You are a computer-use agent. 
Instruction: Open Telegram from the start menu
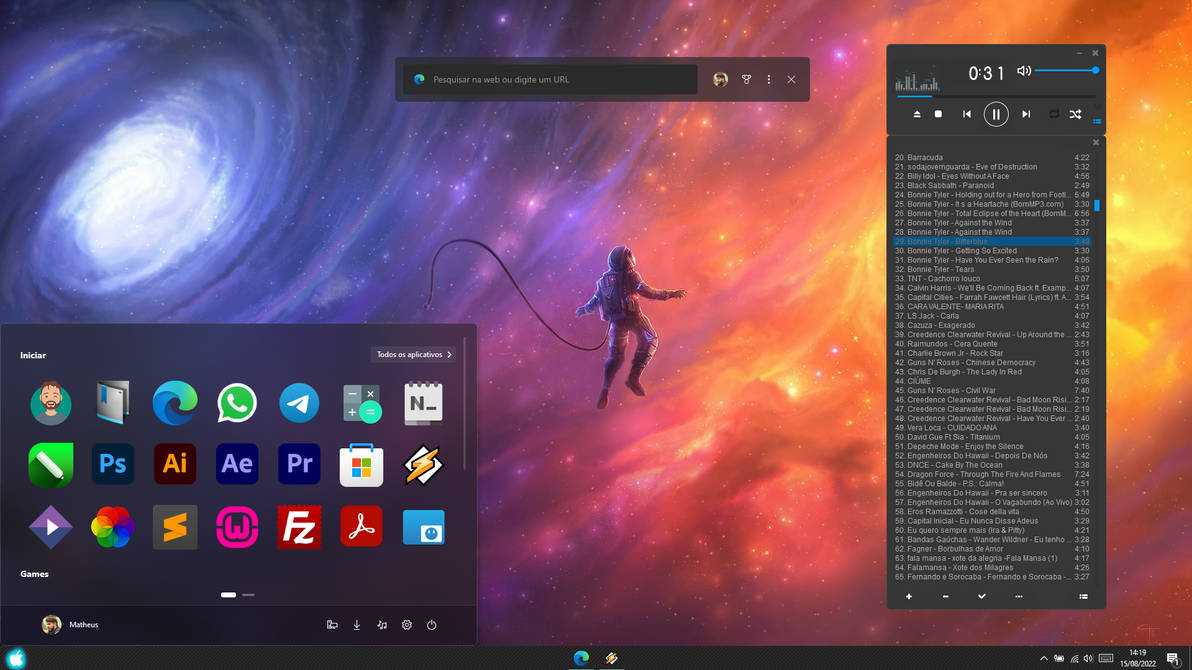point(298,402)
